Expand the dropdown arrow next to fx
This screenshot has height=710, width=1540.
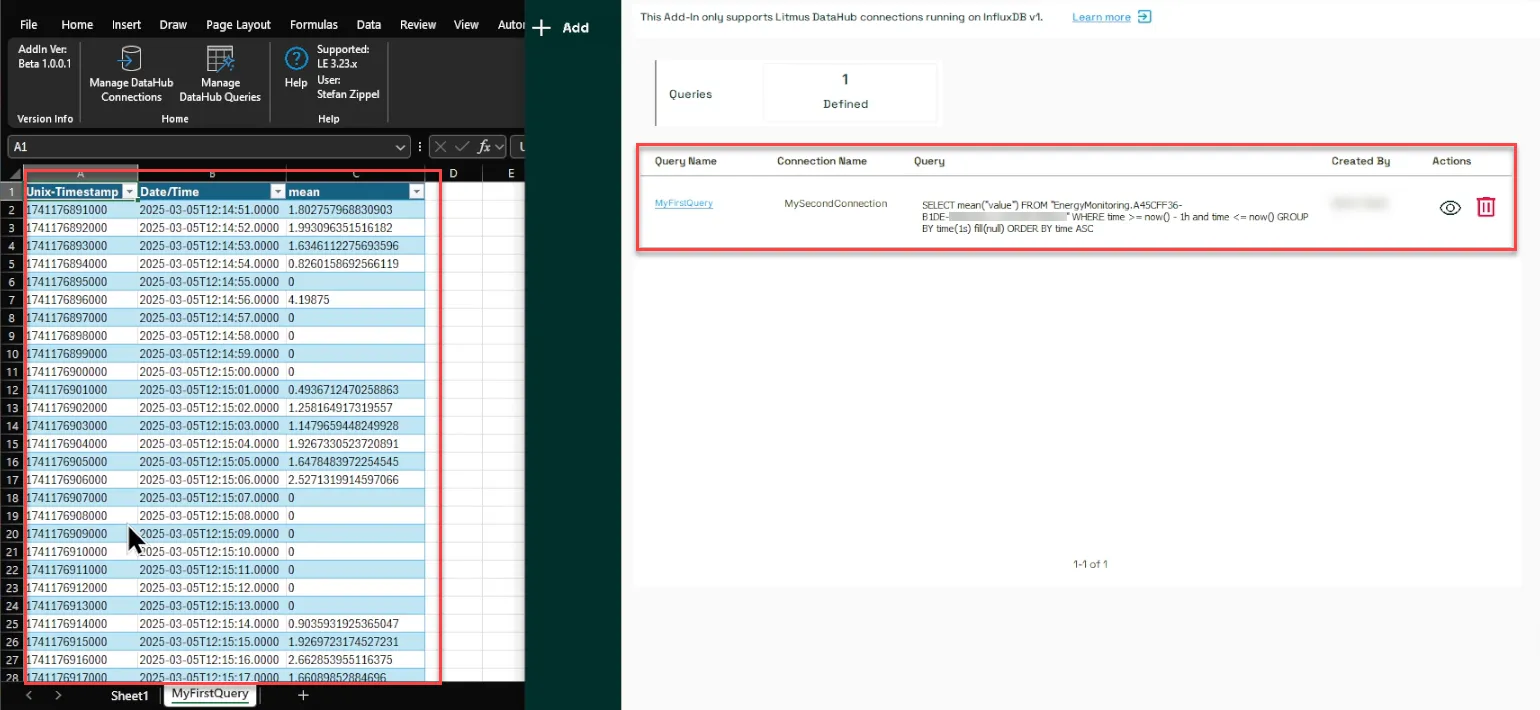coord(499,147)
